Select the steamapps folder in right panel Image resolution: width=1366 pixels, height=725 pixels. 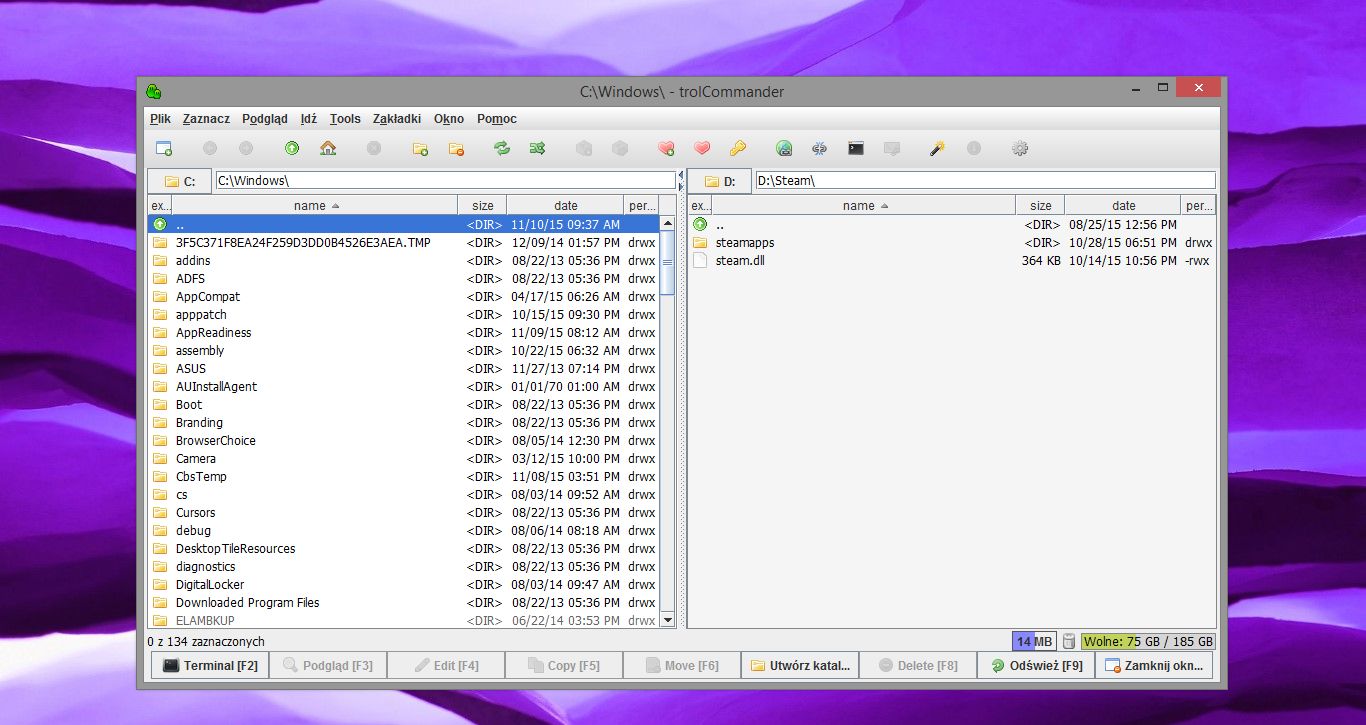click(x=952, y=242)
